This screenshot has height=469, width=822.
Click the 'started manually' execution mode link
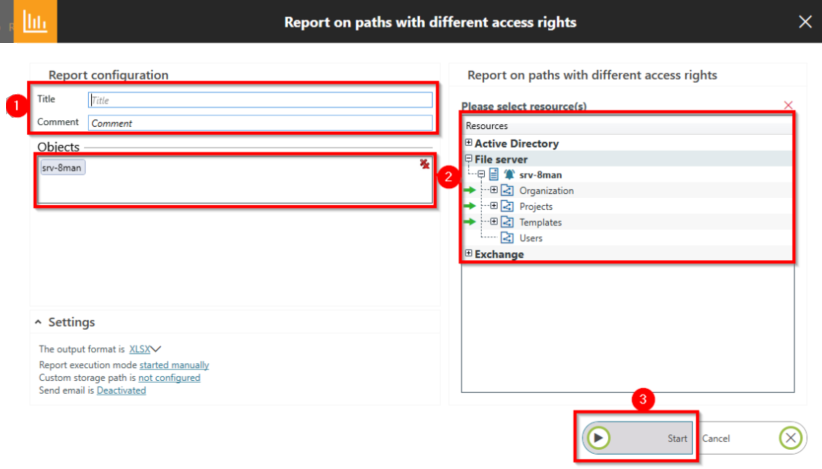[174, 365]
